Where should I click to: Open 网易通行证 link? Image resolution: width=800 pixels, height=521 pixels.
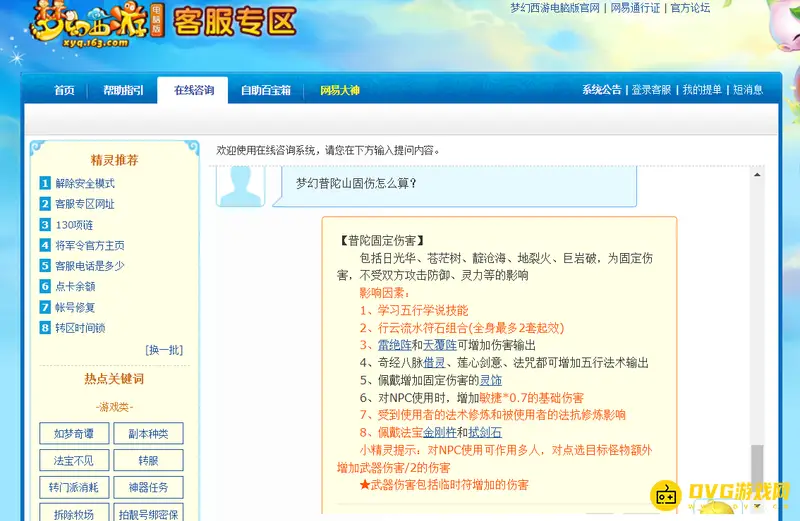click(x=635, y=8)
